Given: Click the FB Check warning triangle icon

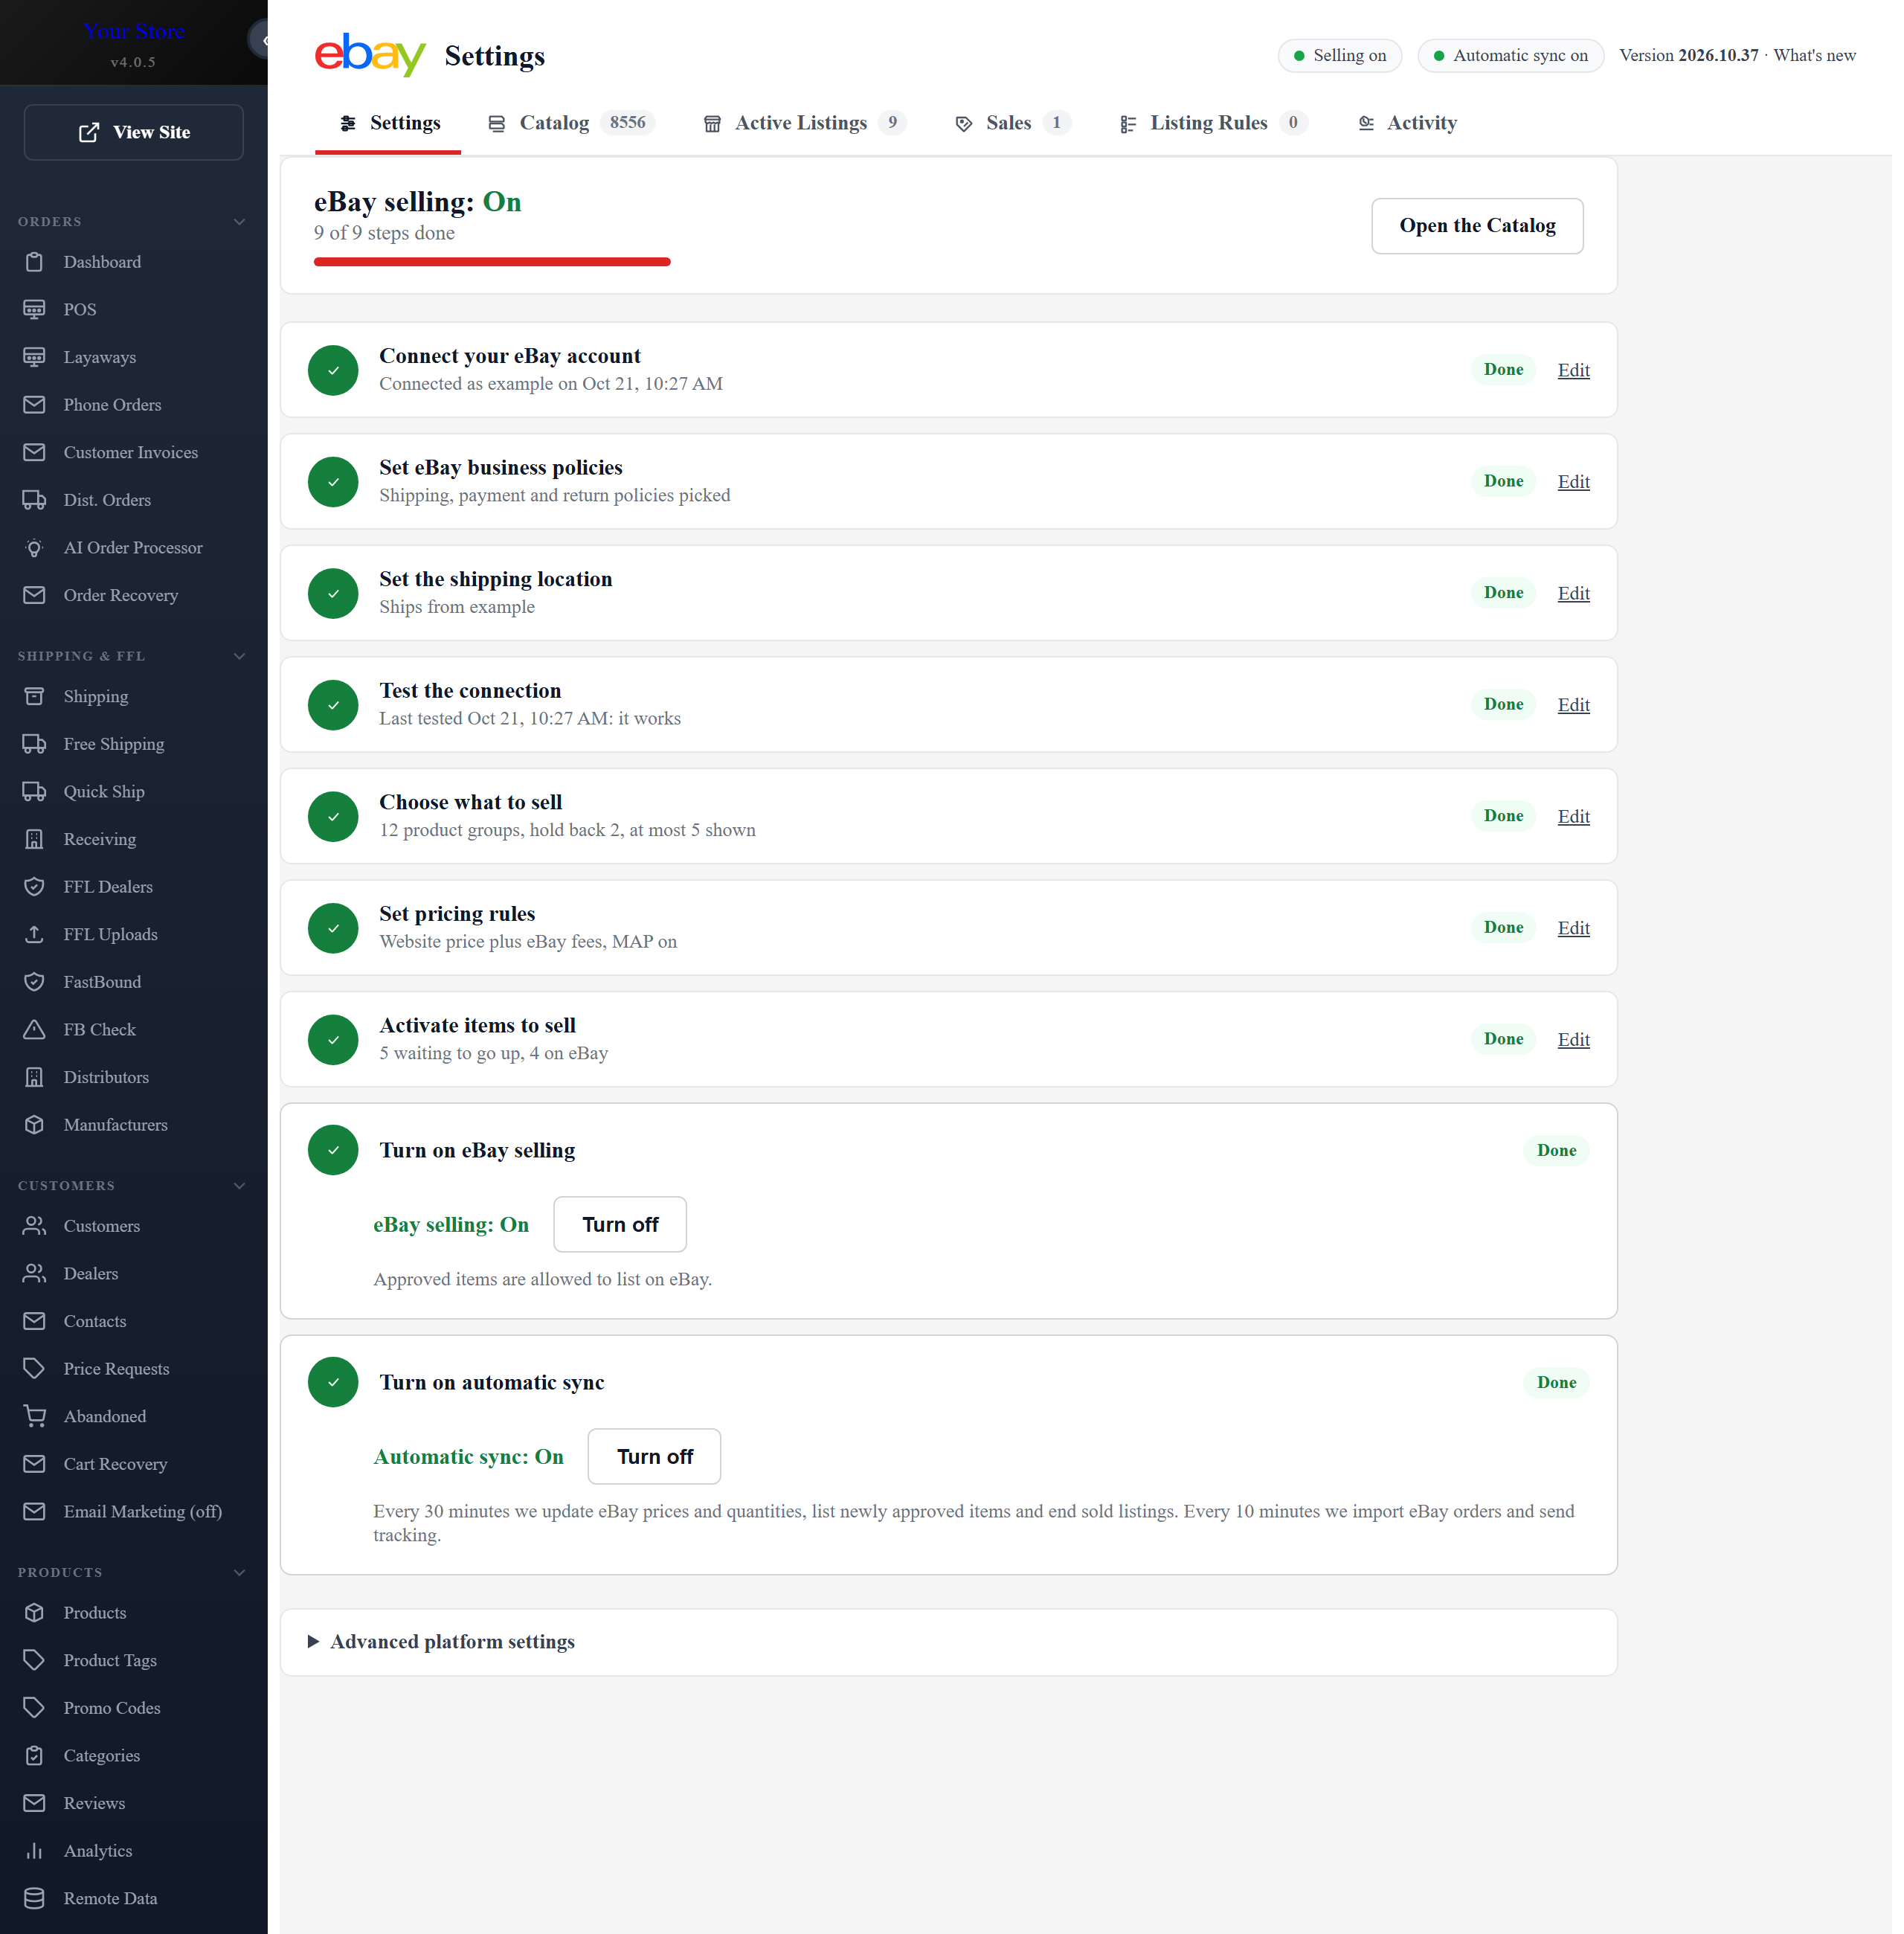Looking at the screenshot, I should point(34,1030).
